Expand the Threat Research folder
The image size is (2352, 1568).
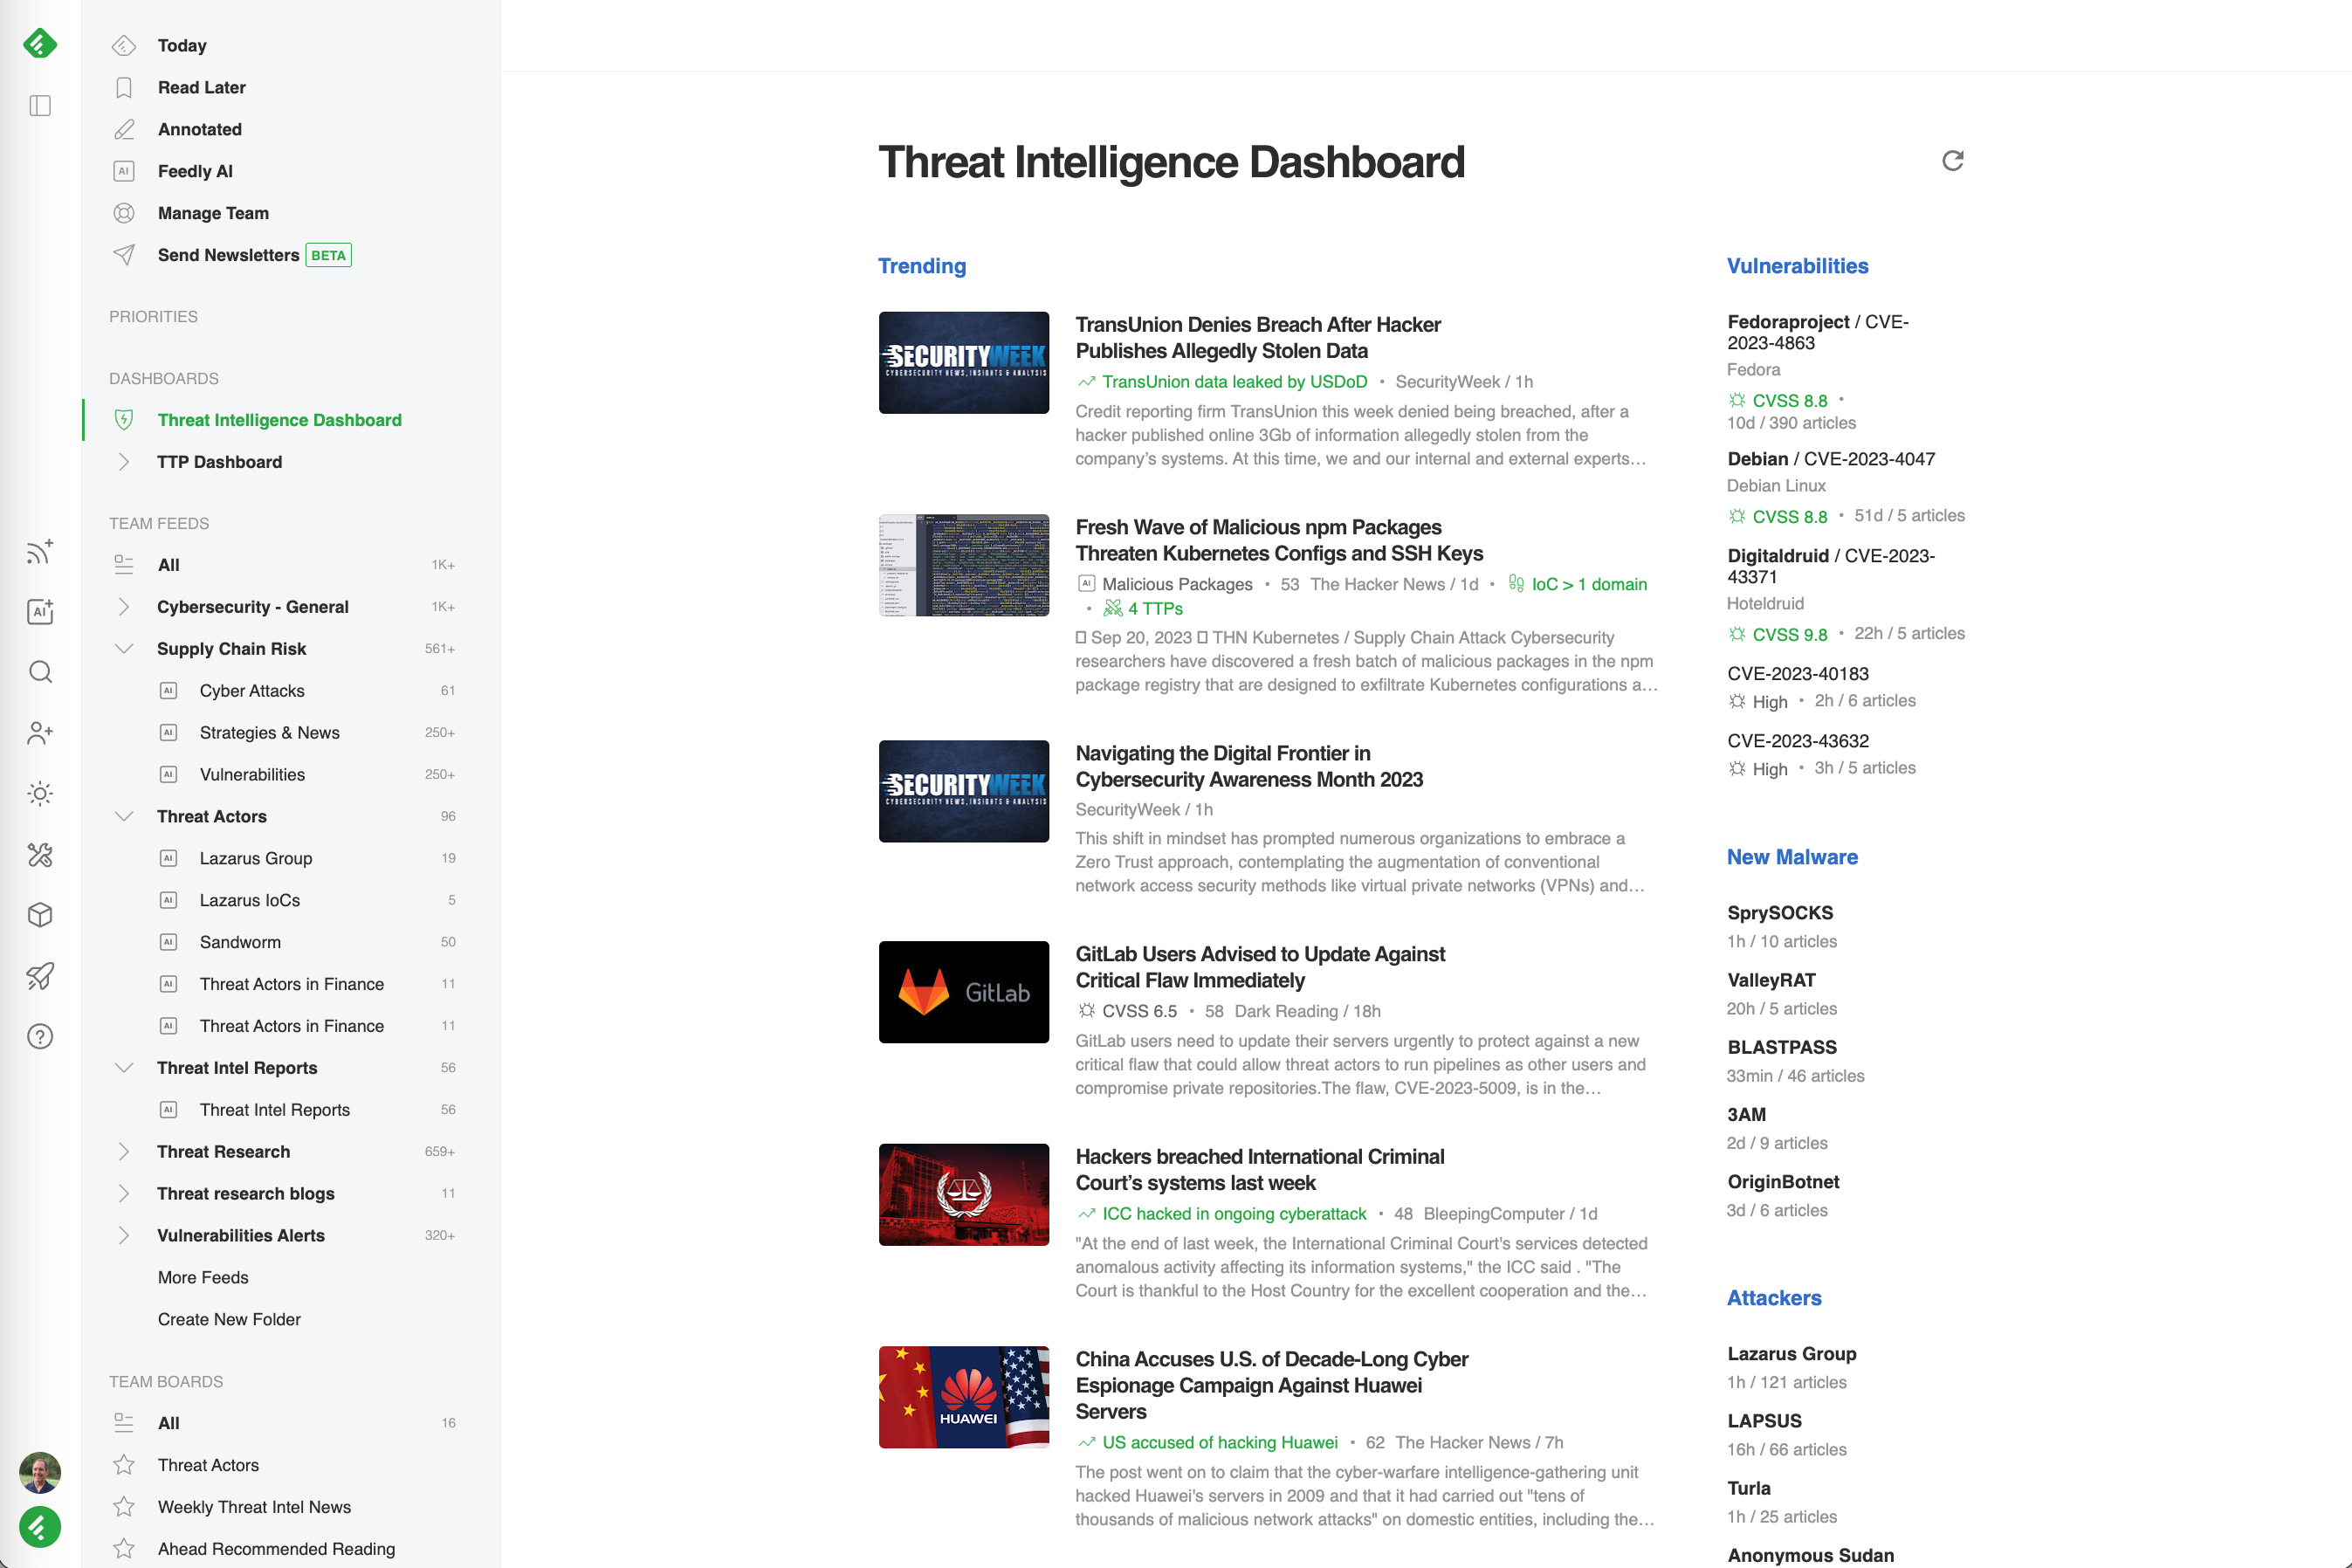124,1151
